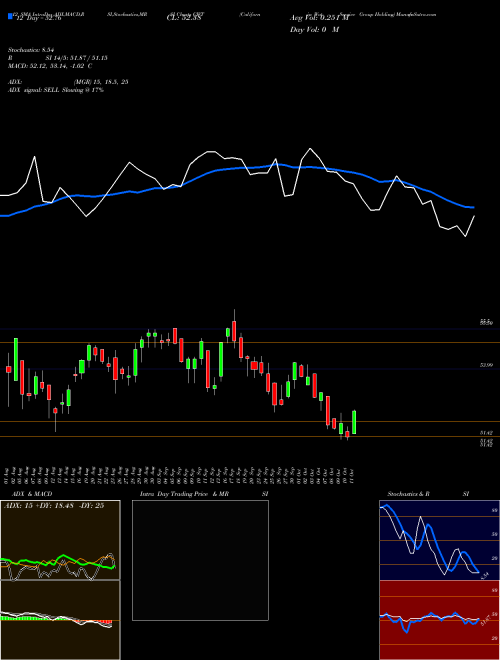Screen dimensions: 500x660
Task: Click the 'SI 14/3: 51.87 / 51.13' reading
Action: (77, 58)
